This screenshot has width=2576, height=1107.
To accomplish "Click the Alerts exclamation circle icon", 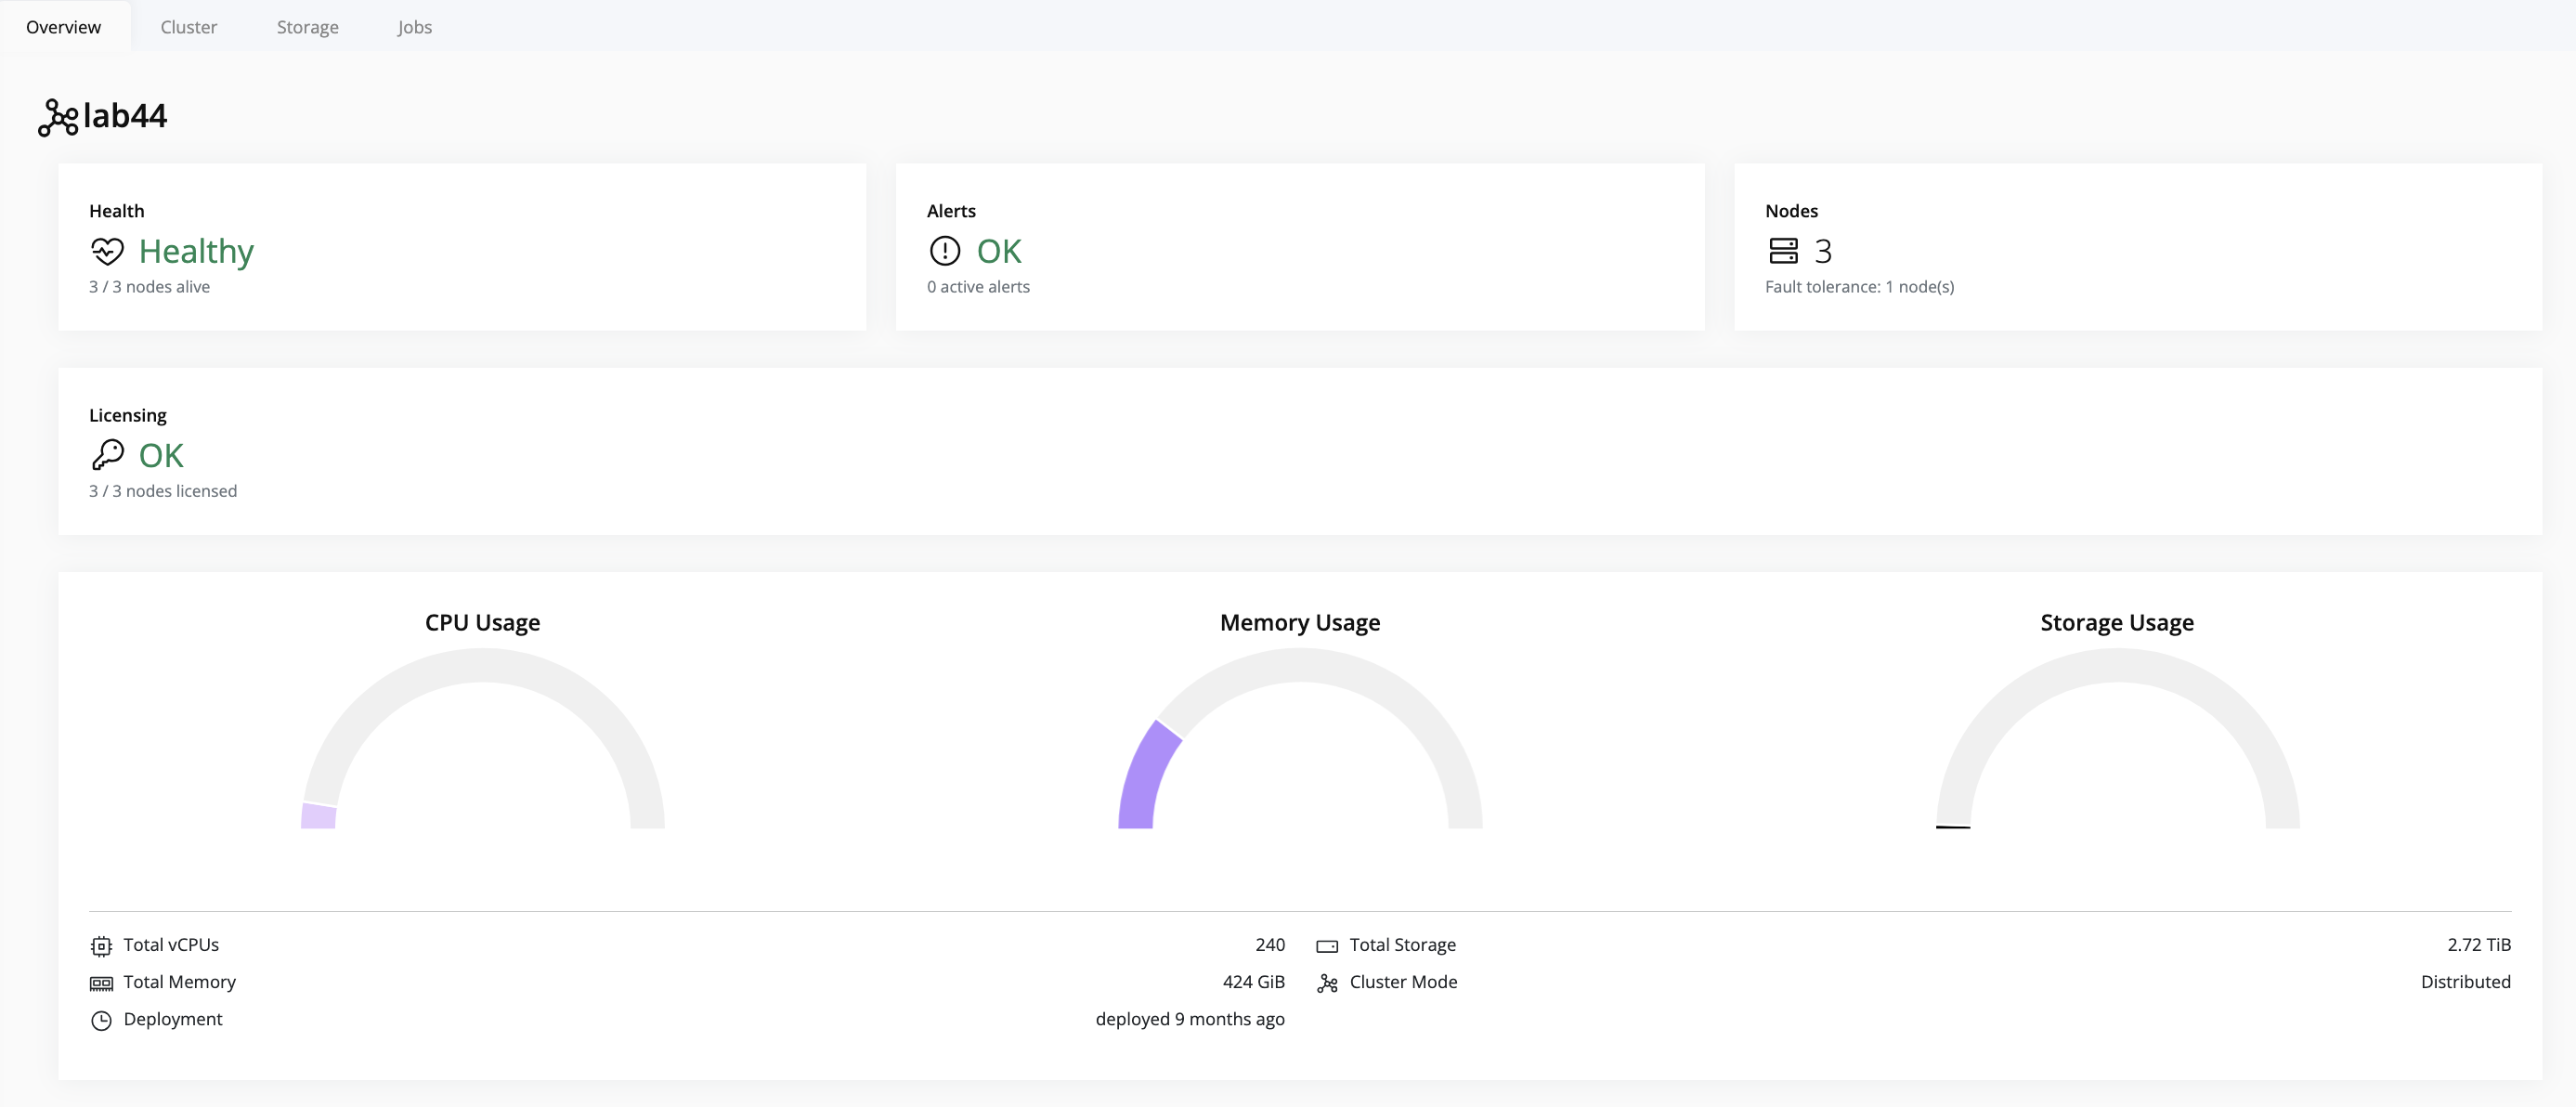I will 944,251.
